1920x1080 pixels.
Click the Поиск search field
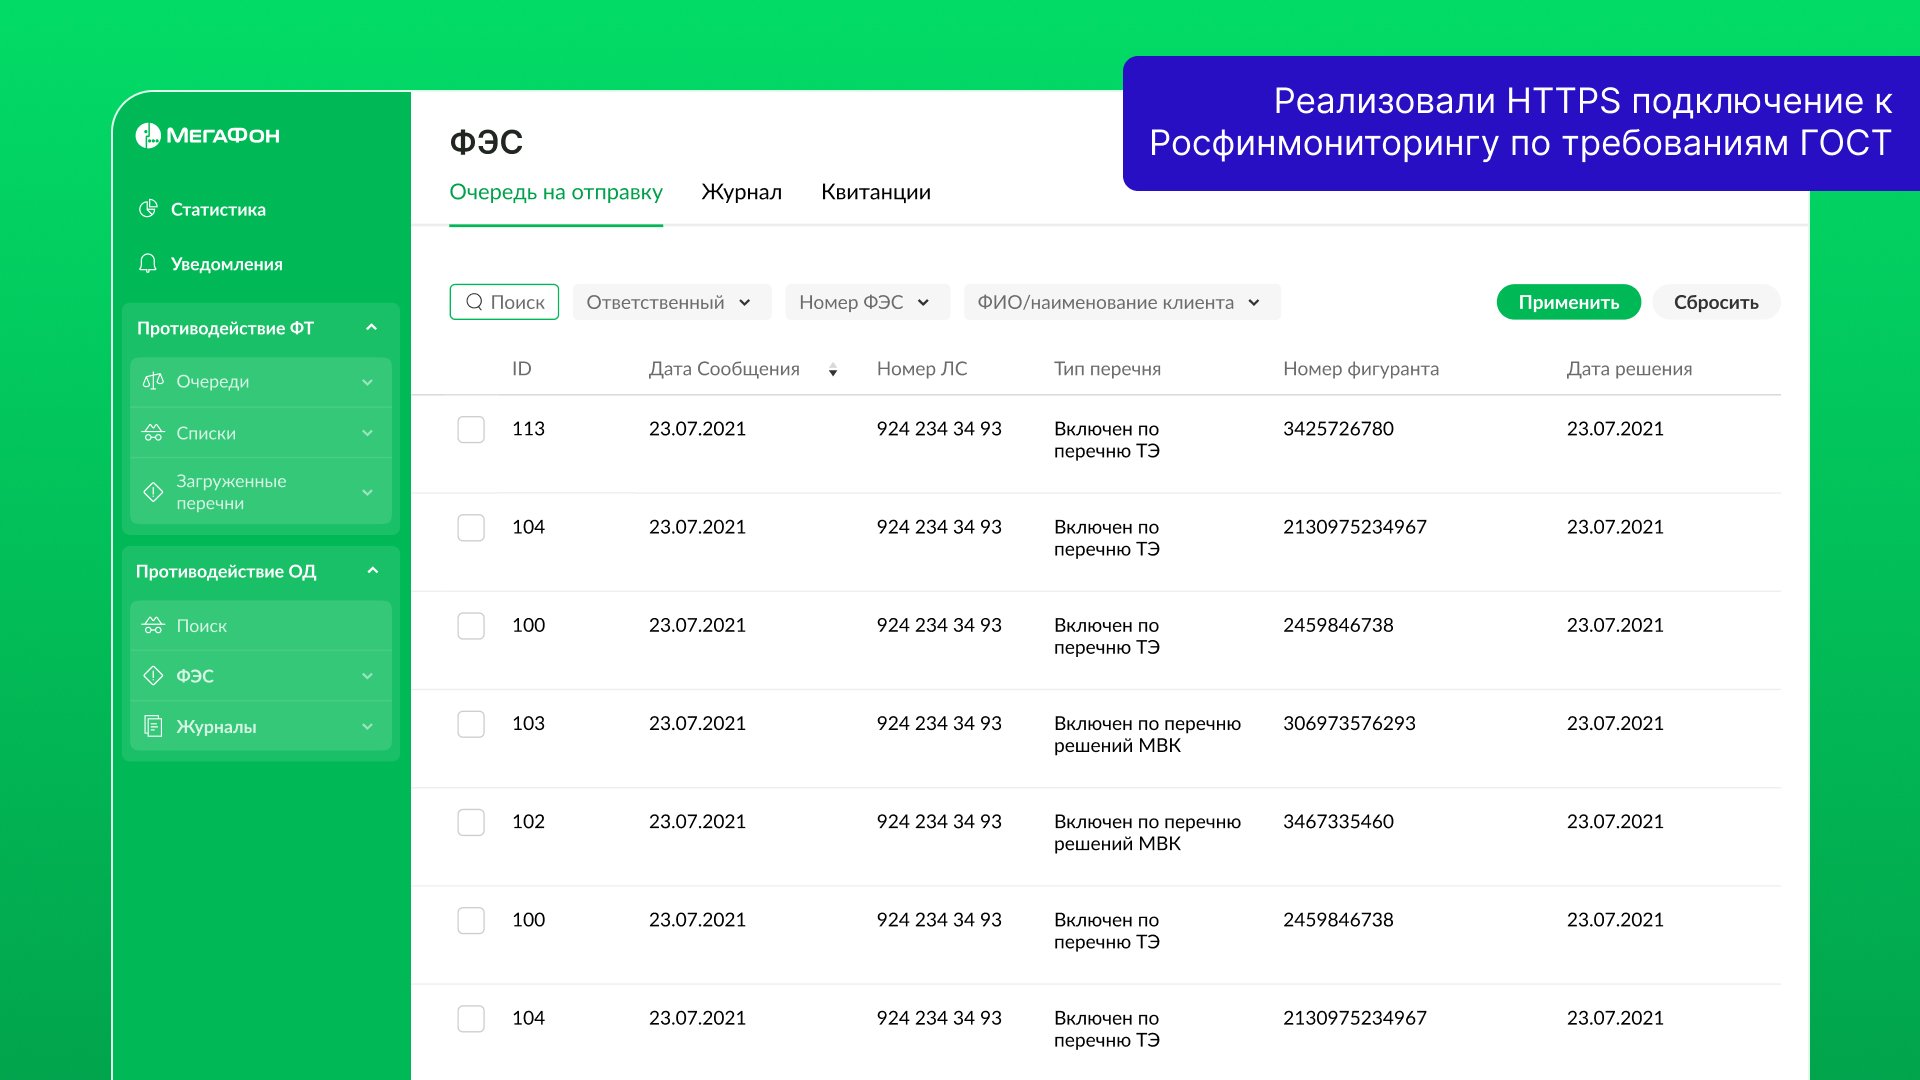pyautogui.click(x=505, y=302)
